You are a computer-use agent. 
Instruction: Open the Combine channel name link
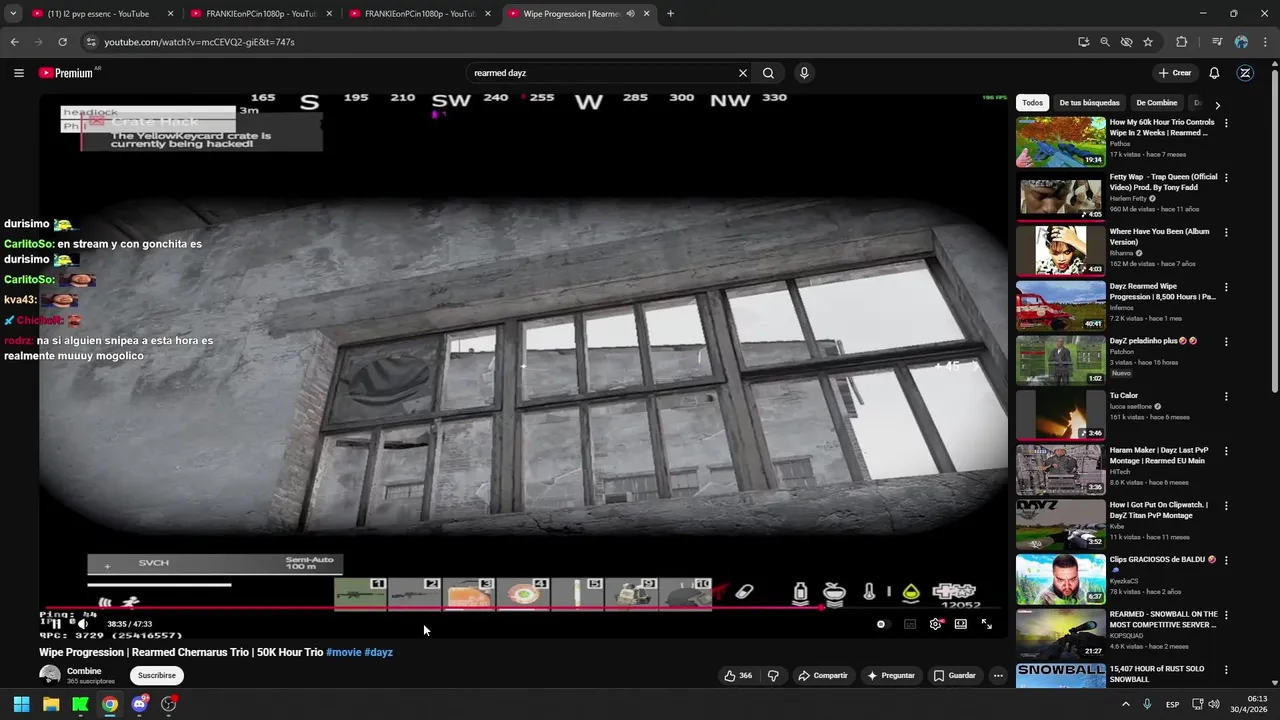coord(84,671)
